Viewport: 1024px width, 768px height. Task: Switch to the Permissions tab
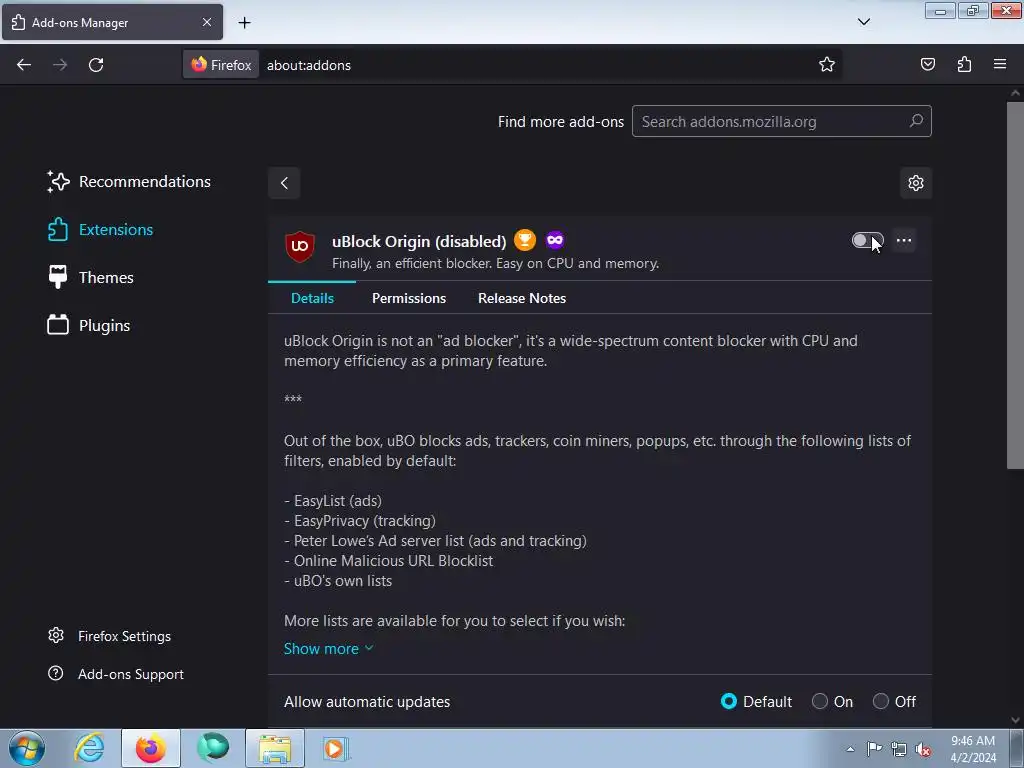409,298
